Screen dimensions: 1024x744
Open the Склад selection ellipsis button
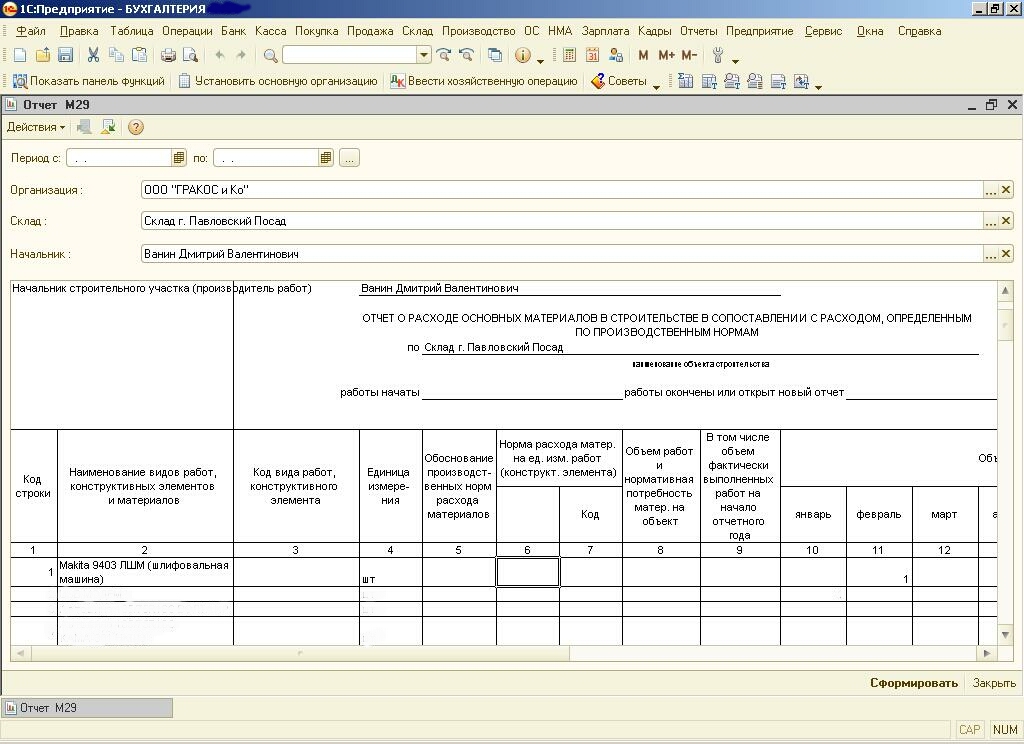(x=991, y=221)
